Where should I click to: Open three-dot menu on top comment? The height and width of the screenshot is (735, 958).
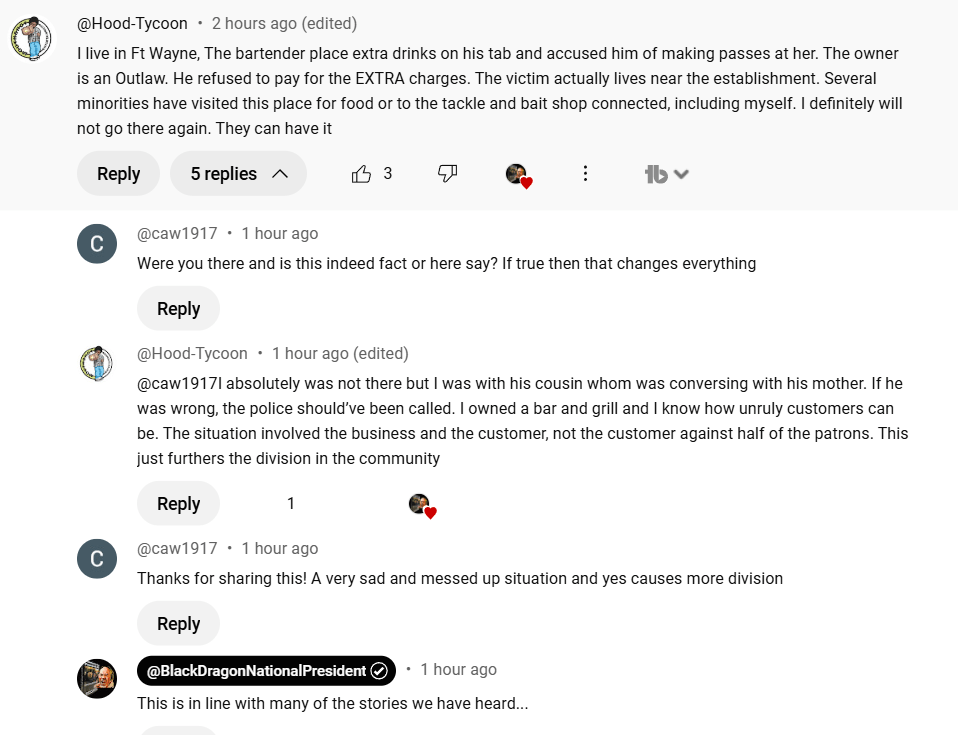coord(585,174)
